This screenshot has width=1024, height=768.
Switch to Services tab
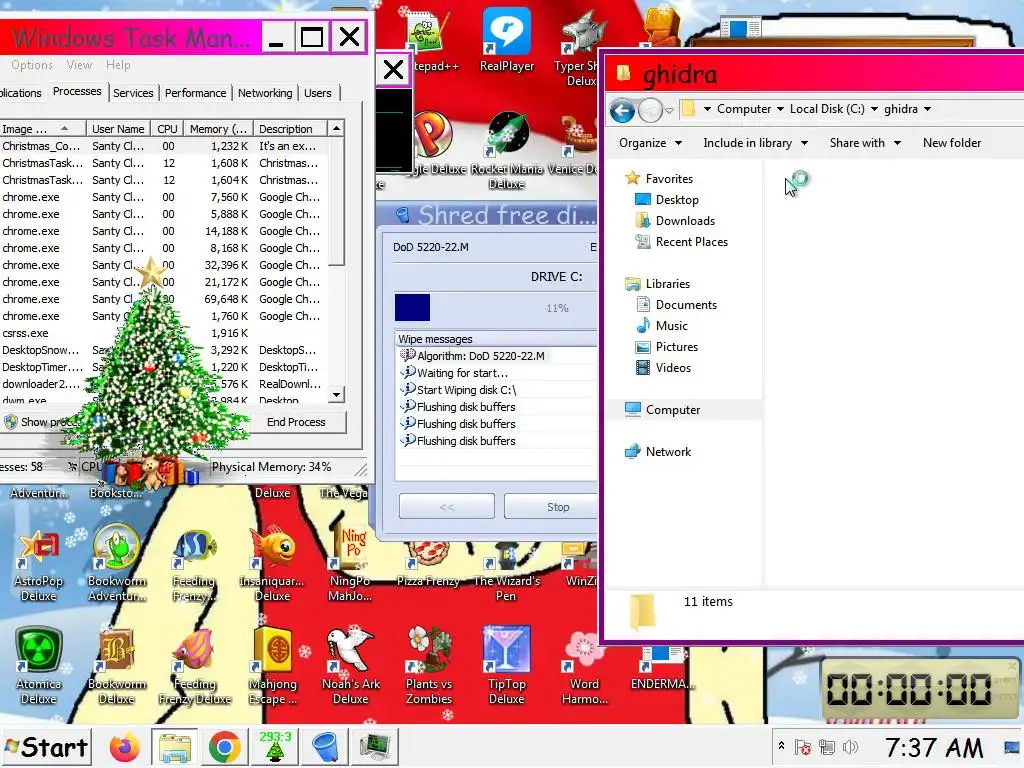133,93
